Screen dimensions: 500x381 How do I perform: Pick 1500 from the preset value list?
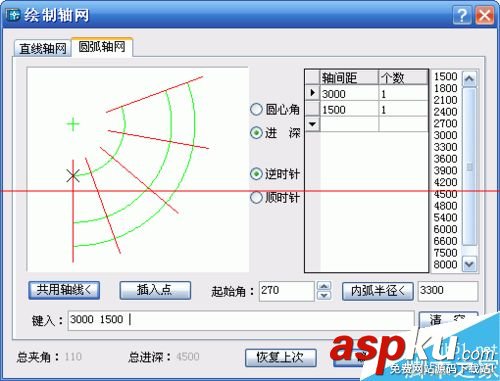(x=445, y=76)
